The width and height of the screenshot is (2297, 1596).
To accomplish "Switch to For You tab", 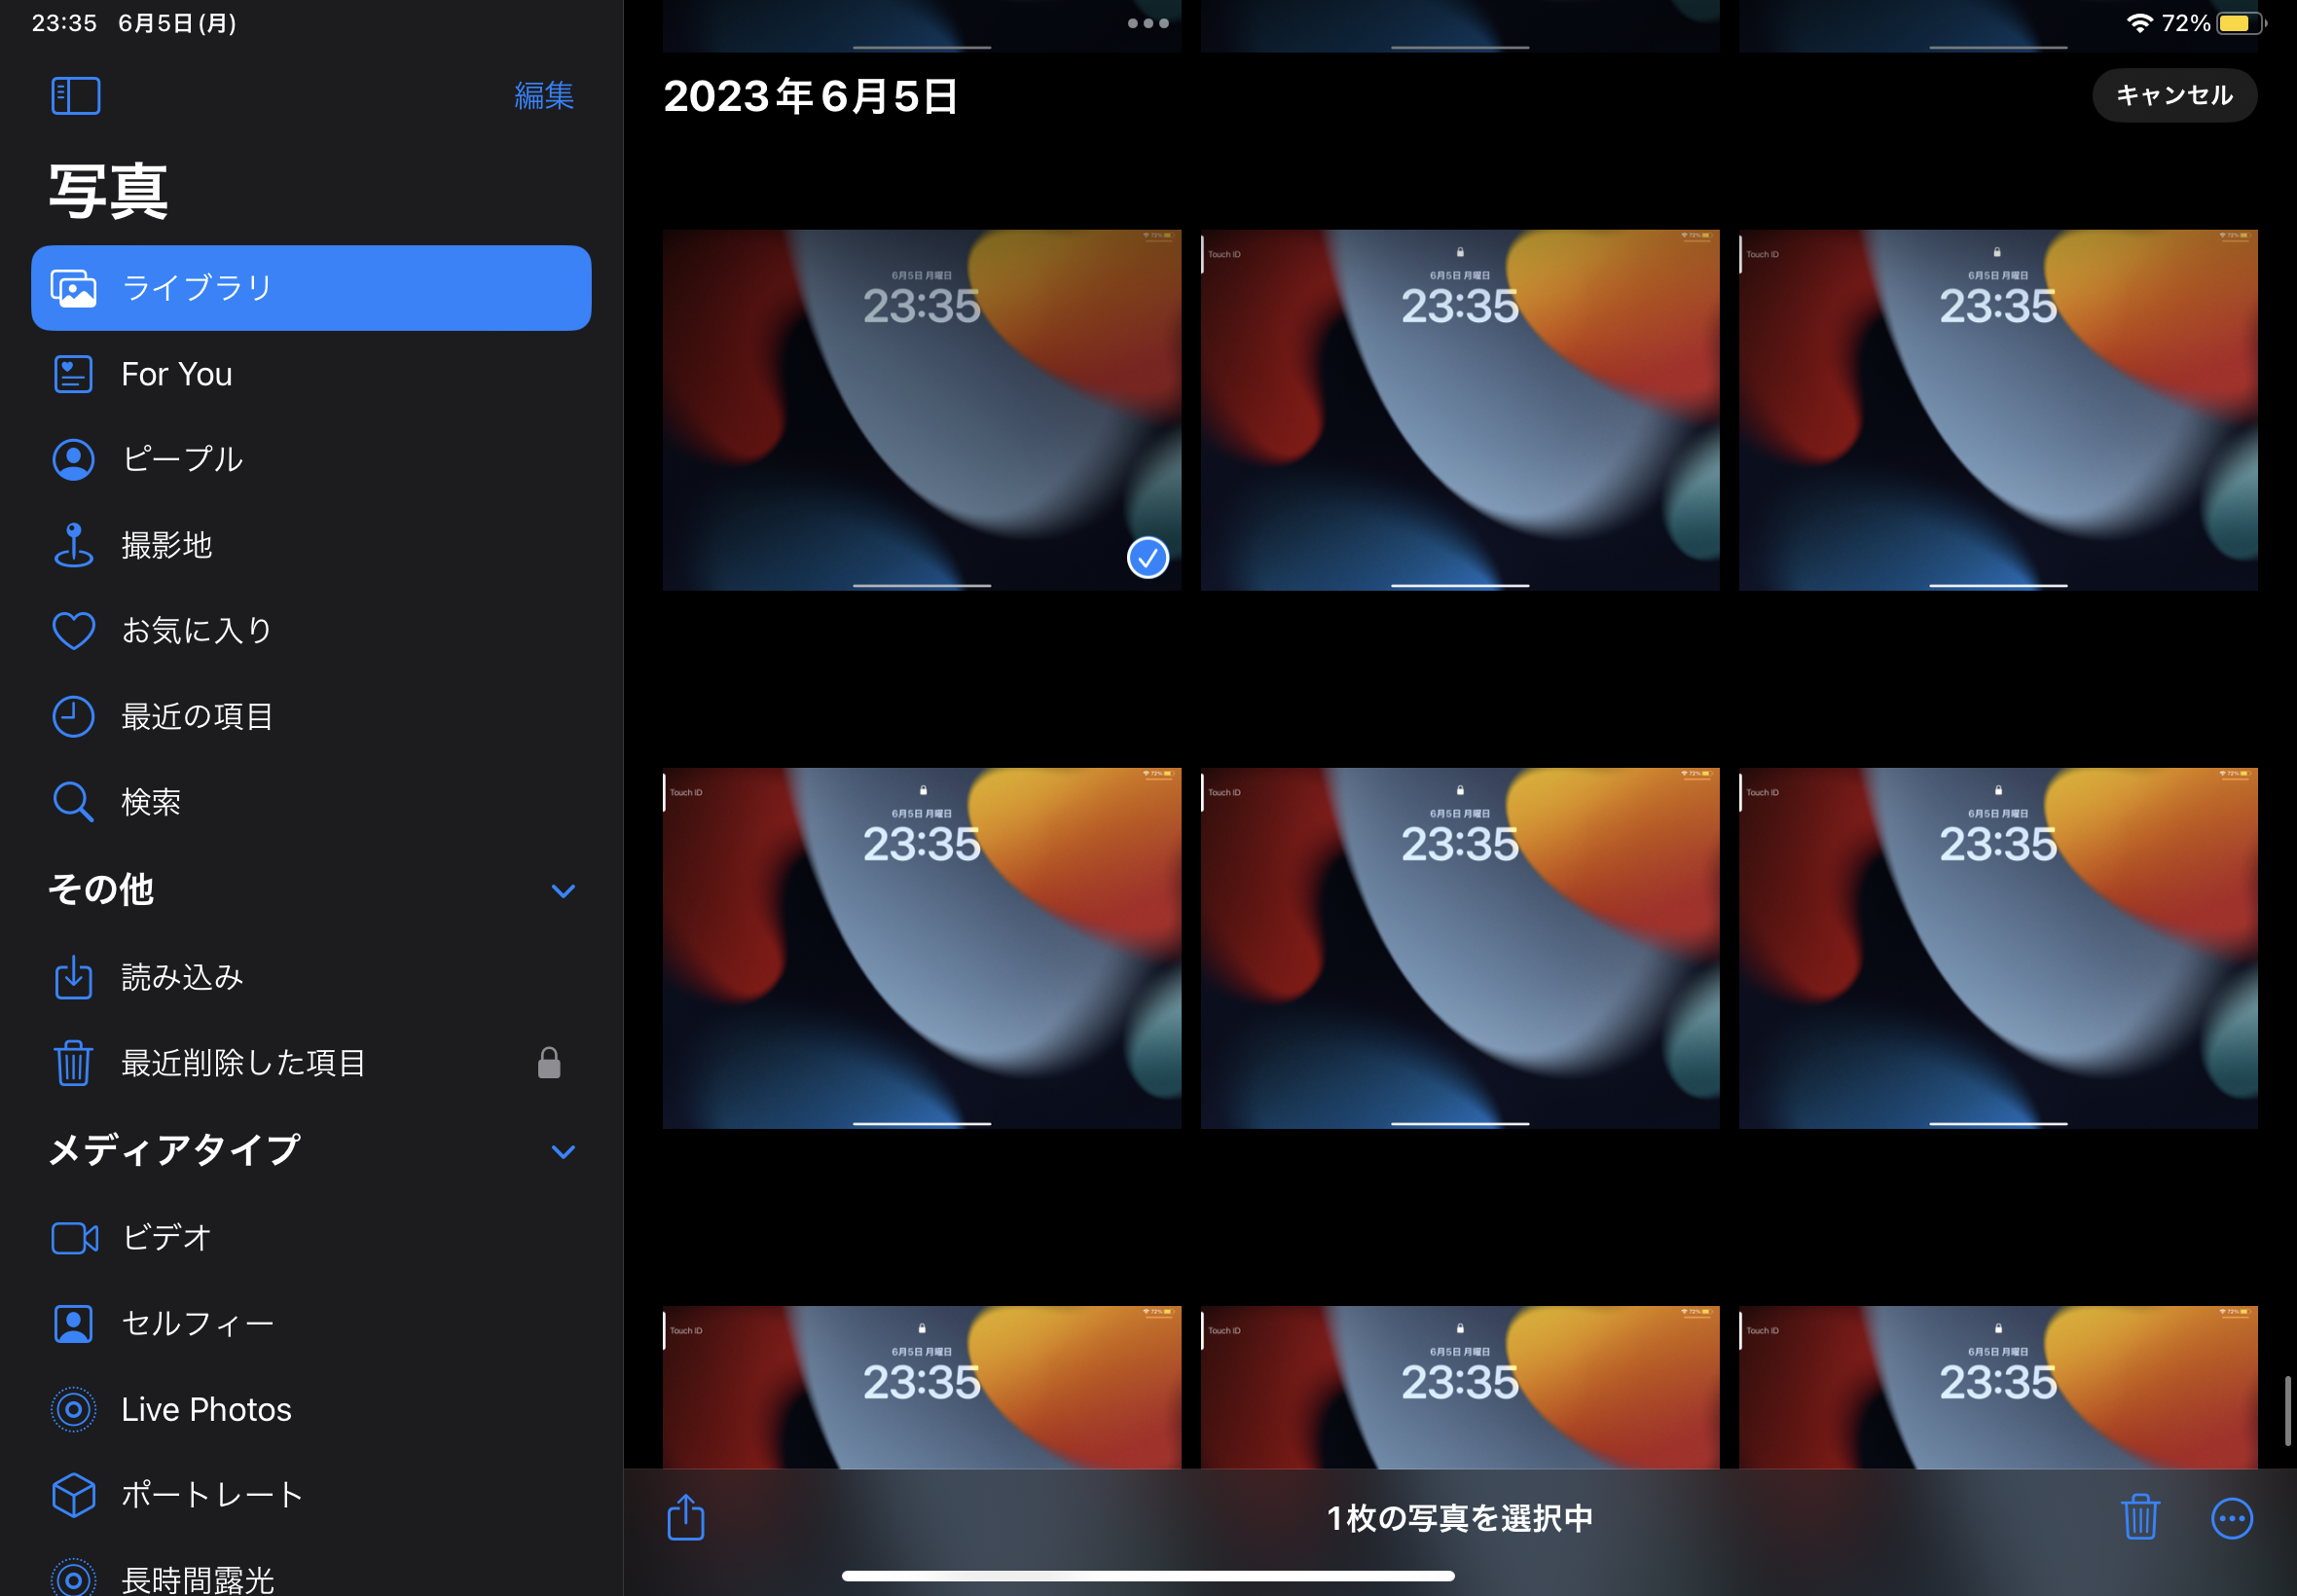I will (176, 374).
